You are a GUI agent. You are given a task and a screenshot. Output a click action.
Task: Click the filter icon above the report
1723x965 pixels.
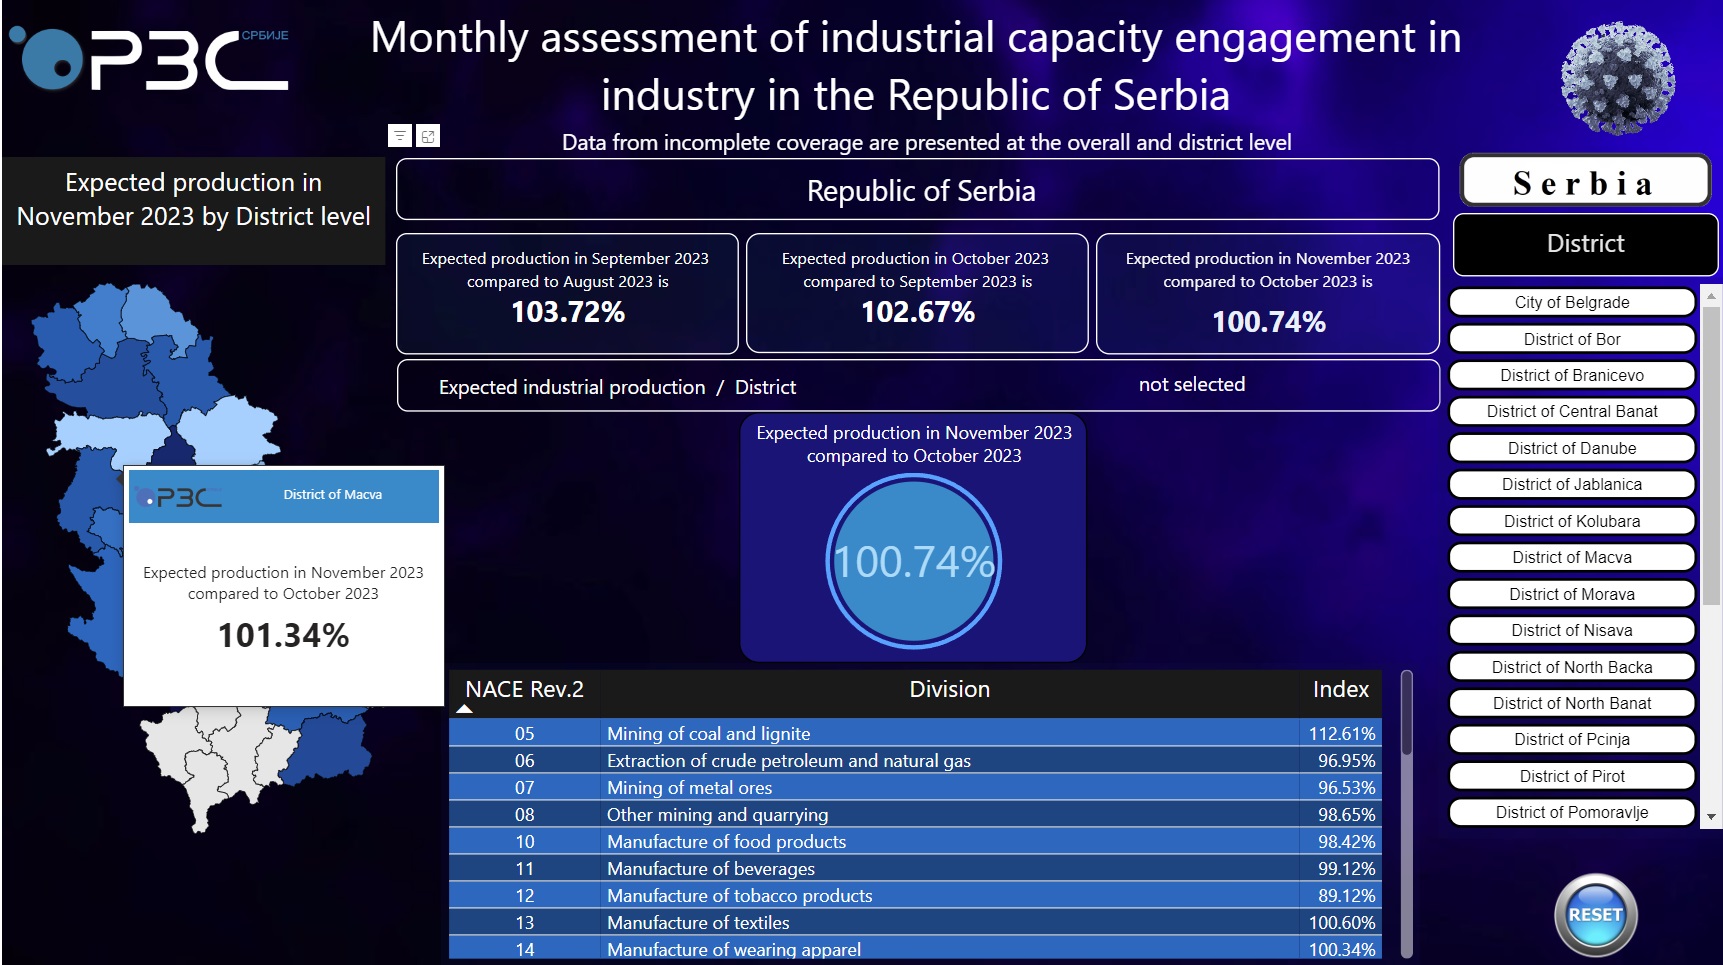coord(401,134)
